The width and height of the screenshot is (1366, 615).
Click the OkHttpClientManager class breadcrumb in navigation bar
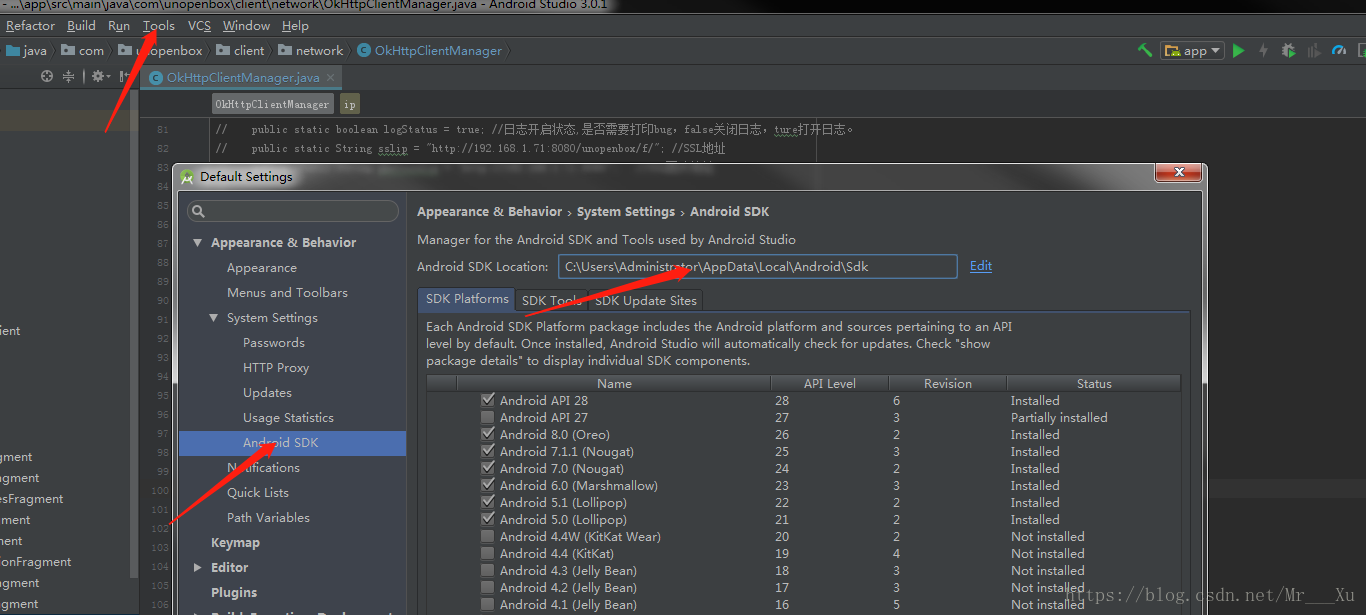coord(429,51)
